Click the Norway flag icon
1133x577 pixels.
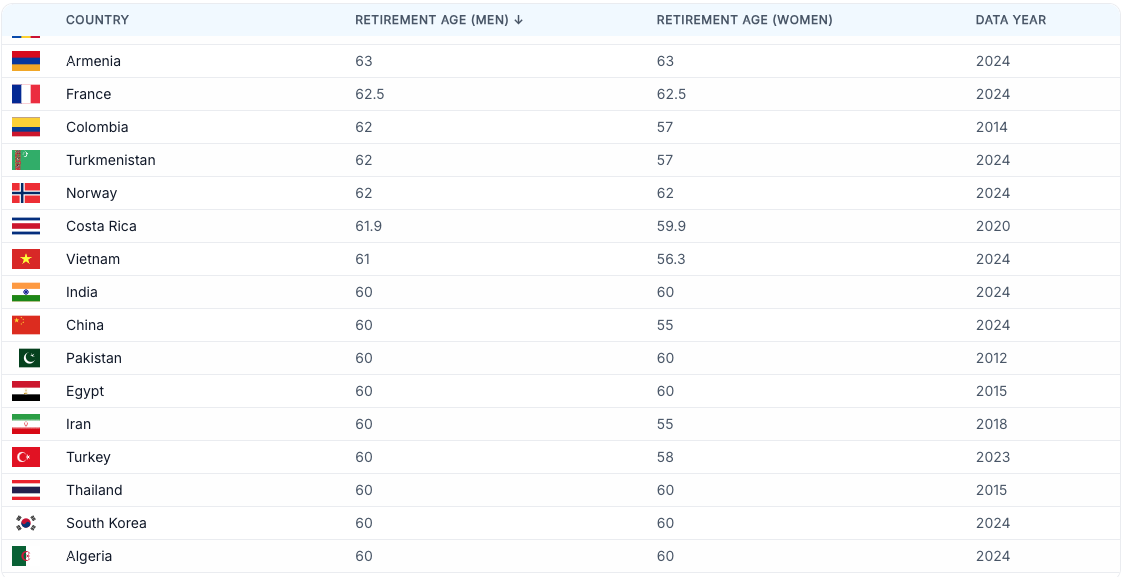tap(26, 194)
